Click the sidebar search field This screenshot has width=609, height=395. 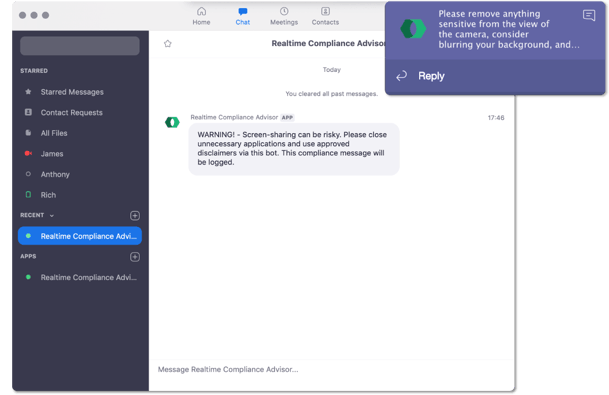point(80,46)
